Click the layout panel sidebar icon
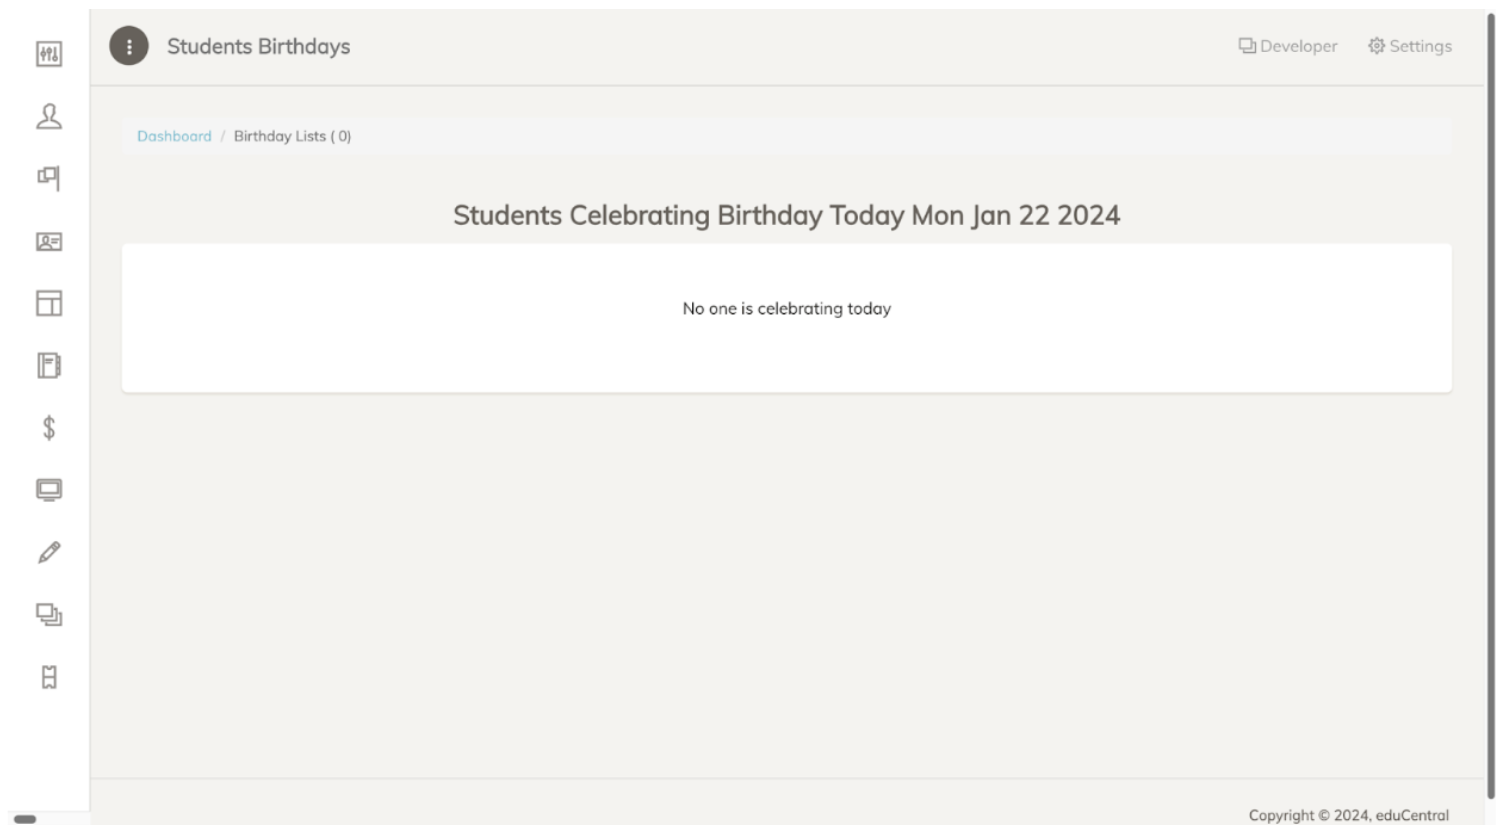 pyautogui.click(x=49, y=303)
